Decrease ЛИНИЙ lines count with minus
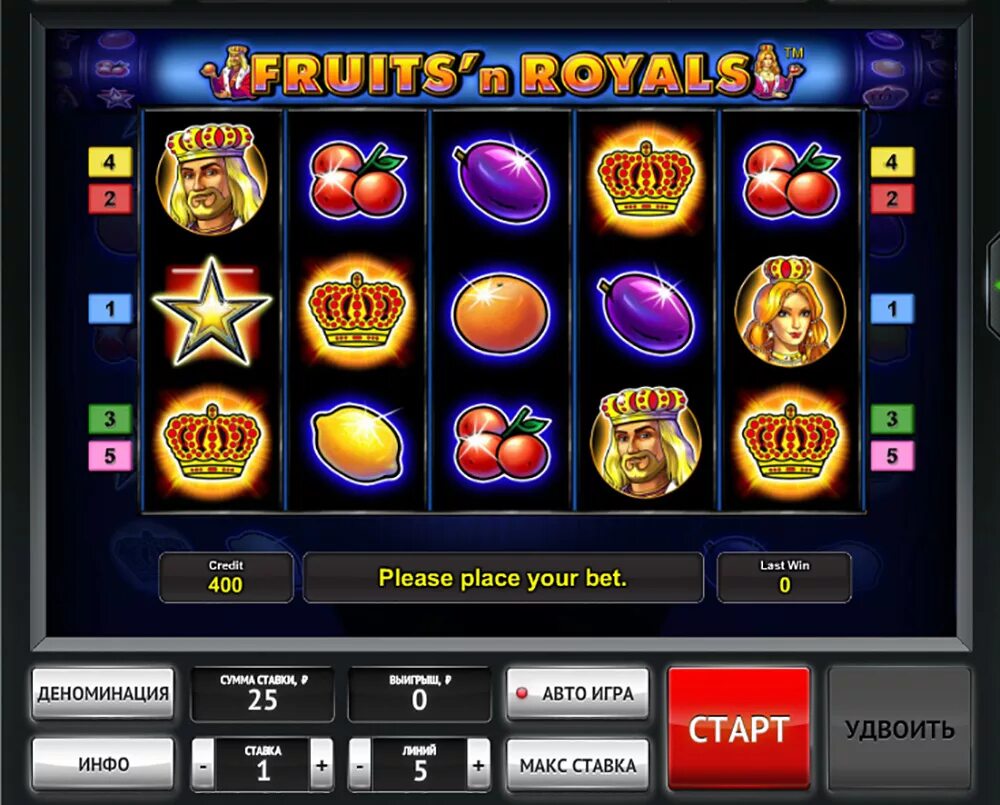Image resolution: width=1000 pixels, height=805 pixels. pos(360,765)
